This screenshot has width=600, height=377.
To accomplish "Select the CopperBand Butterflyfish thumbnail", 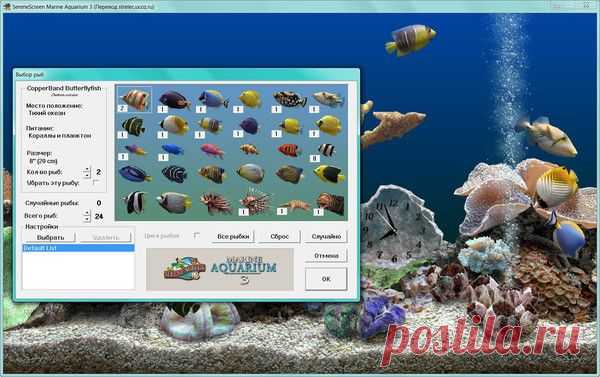I will point(135,100).
